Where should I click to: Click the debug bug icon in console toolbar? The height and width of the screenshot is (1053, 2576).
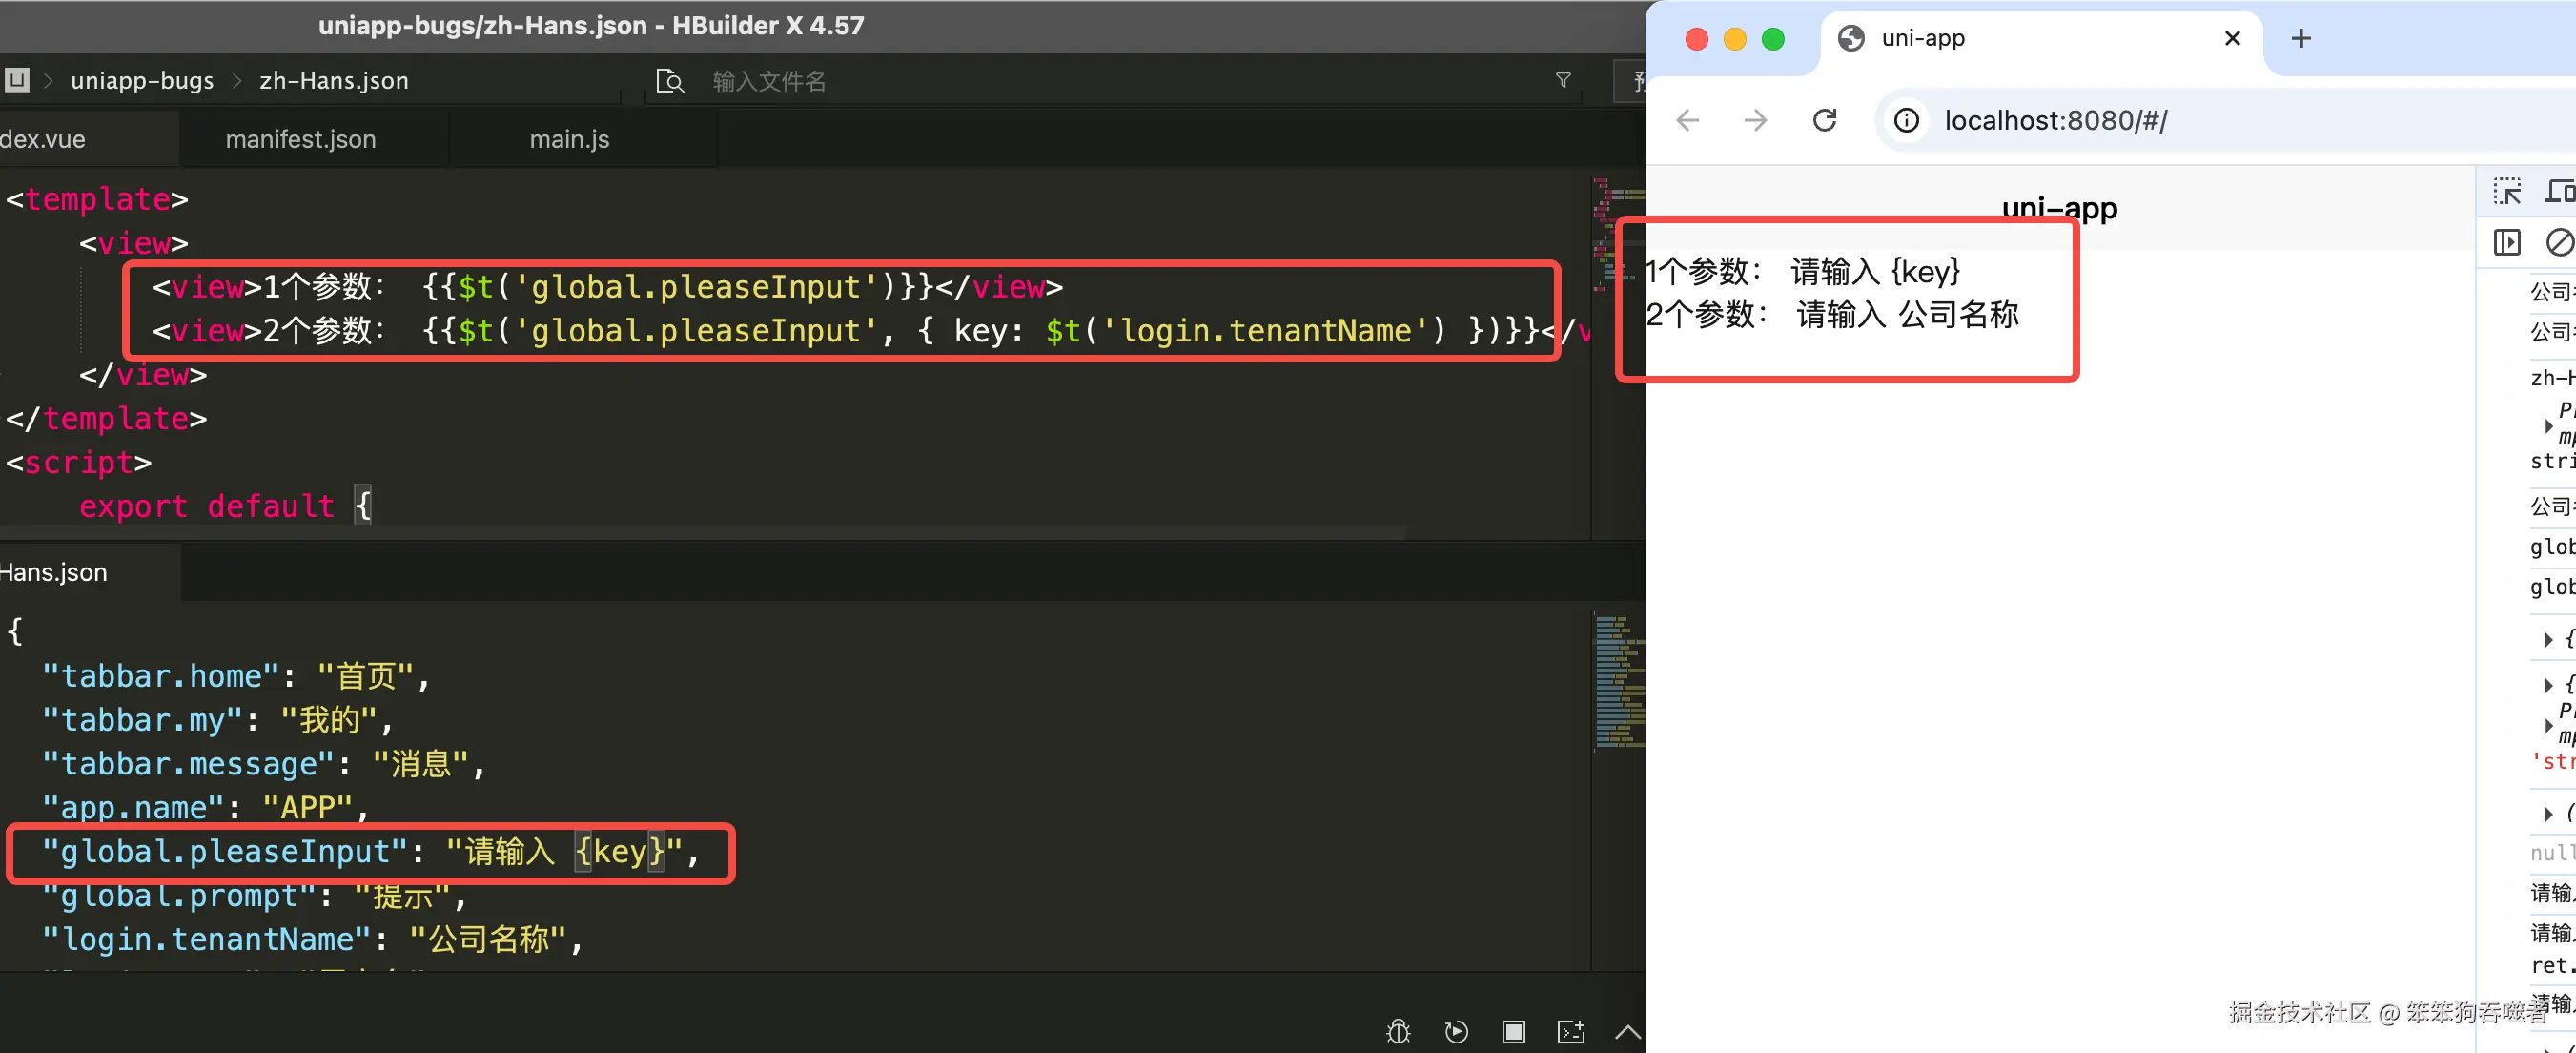(x=1398, y=1032)
